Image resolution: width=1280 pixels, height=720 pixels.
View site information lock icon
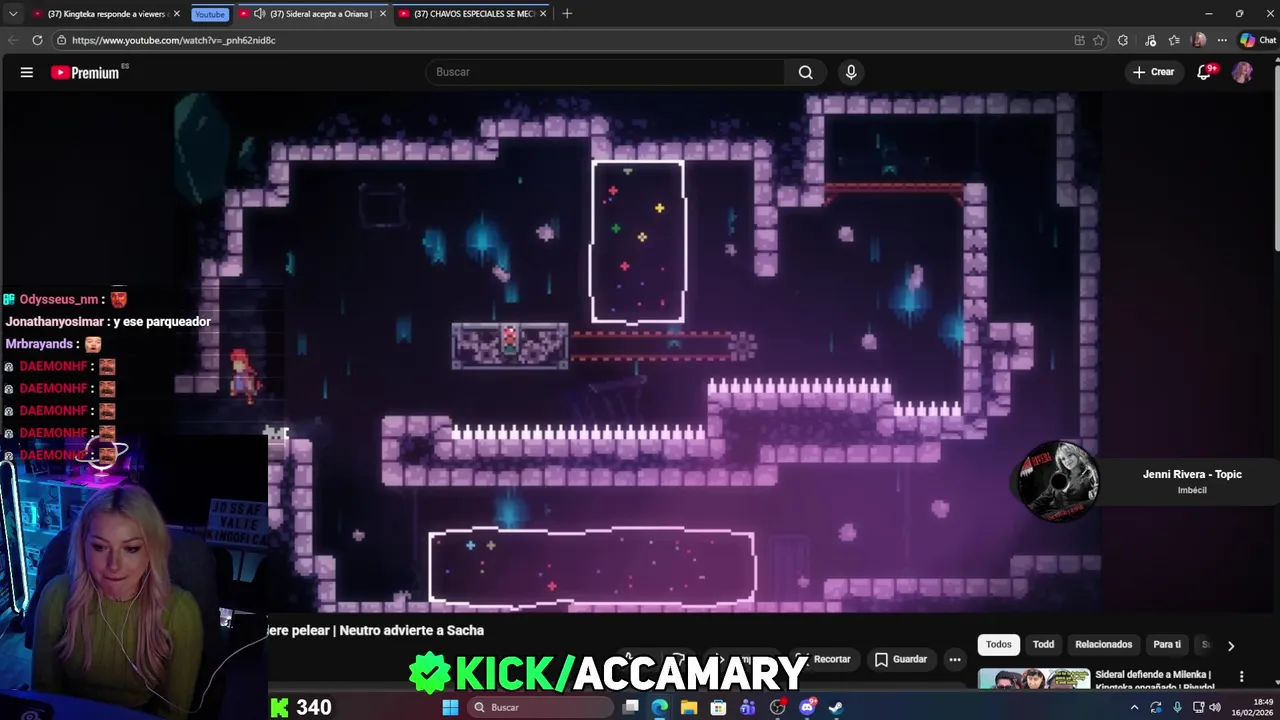tap(62, 40)
